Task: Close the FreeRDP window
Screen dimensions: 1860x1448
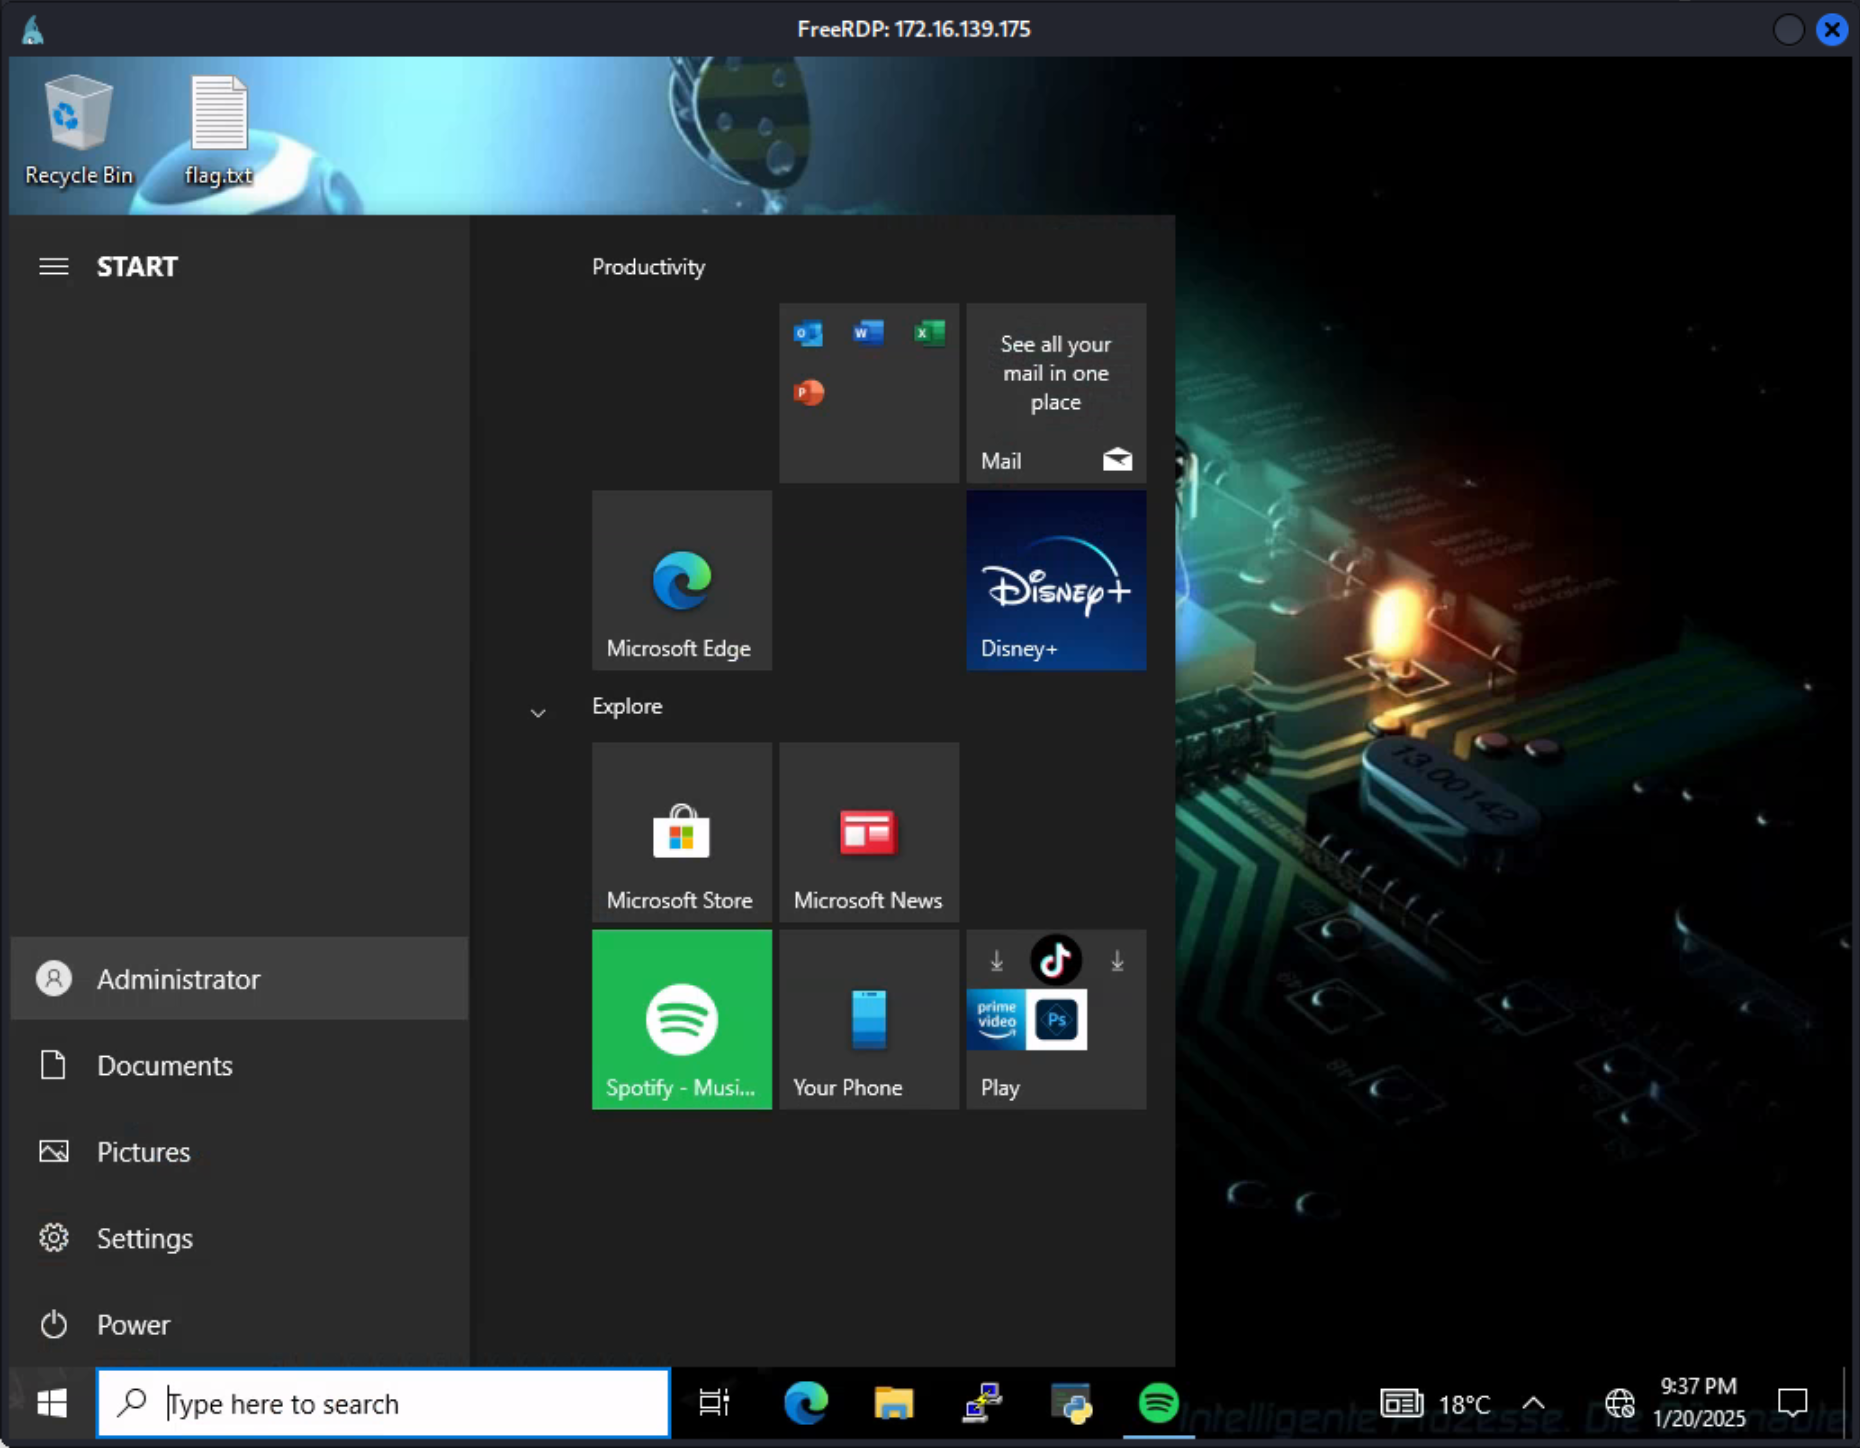Action: coord(1832,30)
